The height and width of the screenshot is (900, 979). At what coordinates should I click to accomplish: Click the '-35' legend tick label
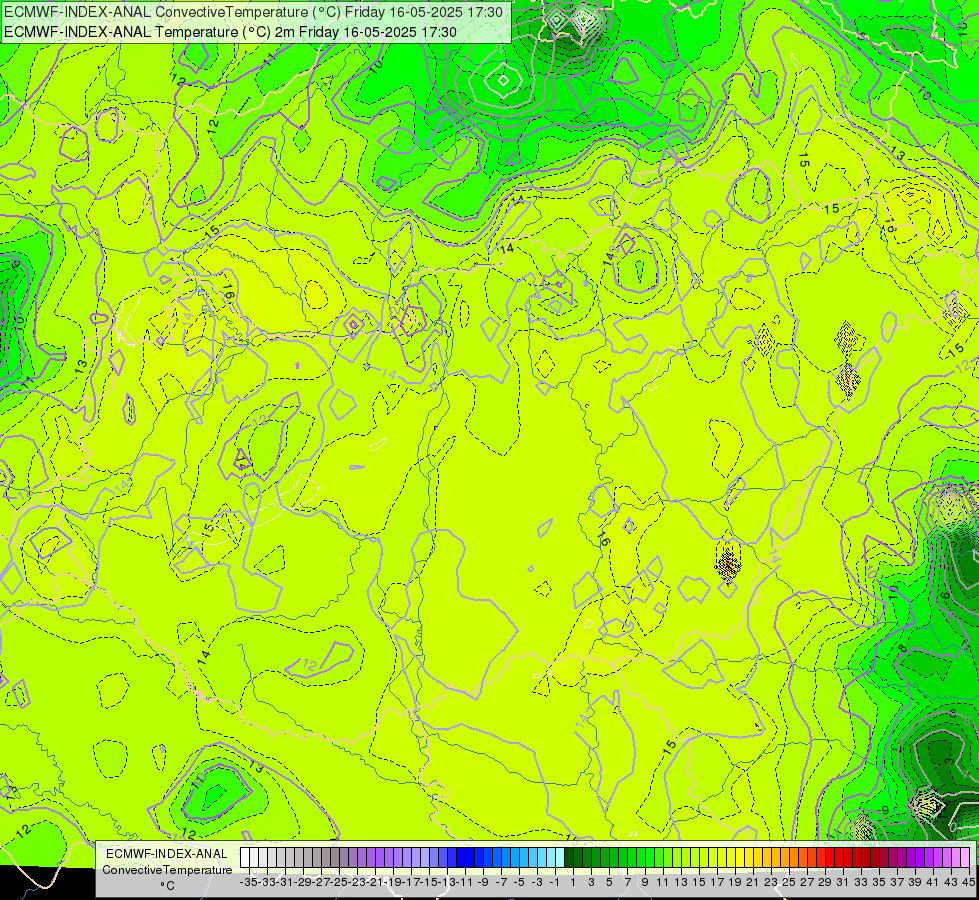(248, 882)
